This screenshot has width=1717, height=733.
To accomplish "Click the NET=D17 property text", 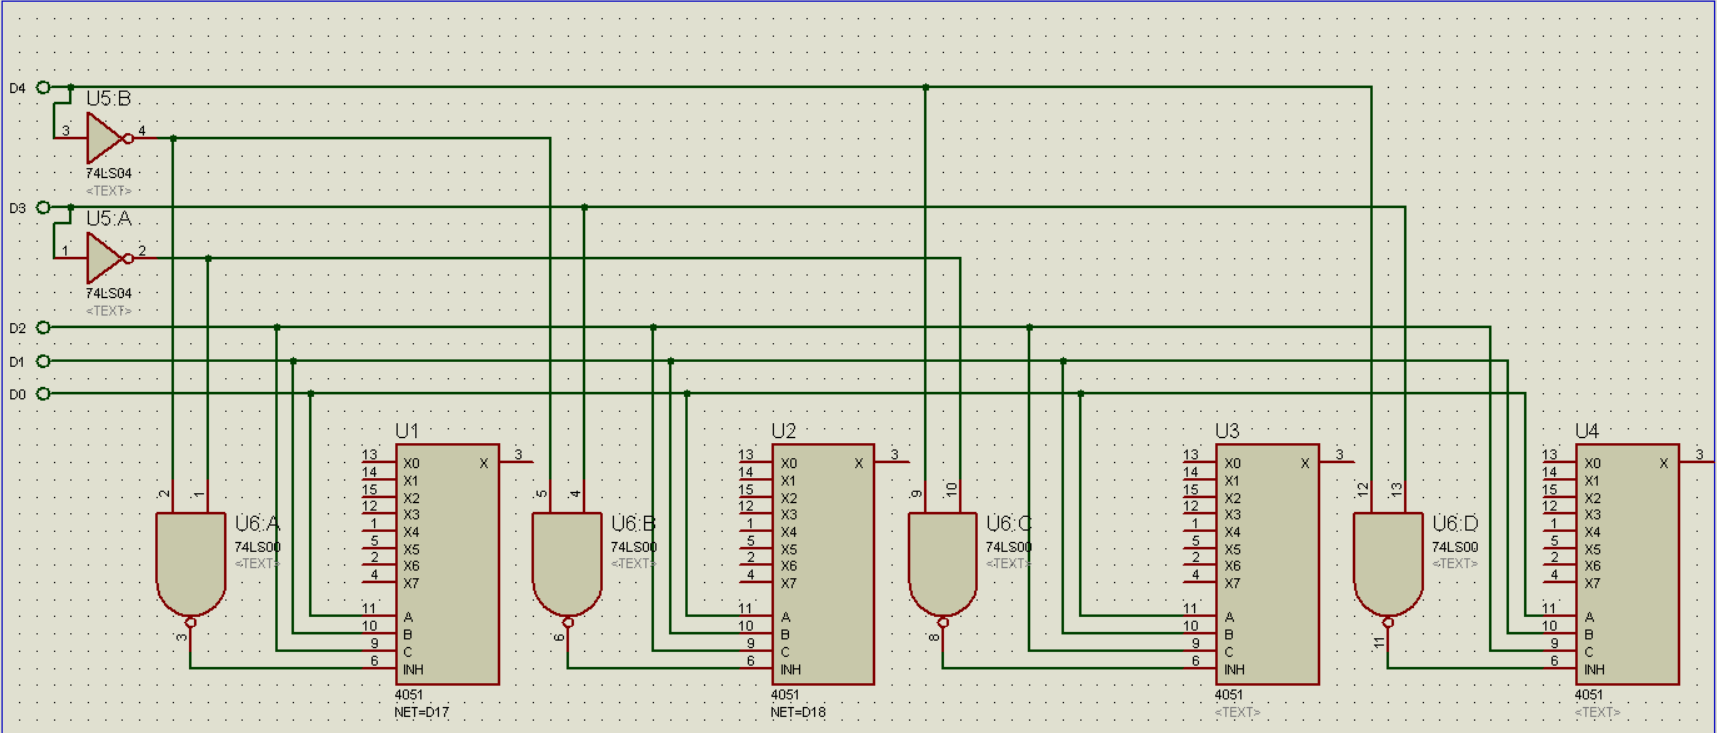I will [422, 712].
